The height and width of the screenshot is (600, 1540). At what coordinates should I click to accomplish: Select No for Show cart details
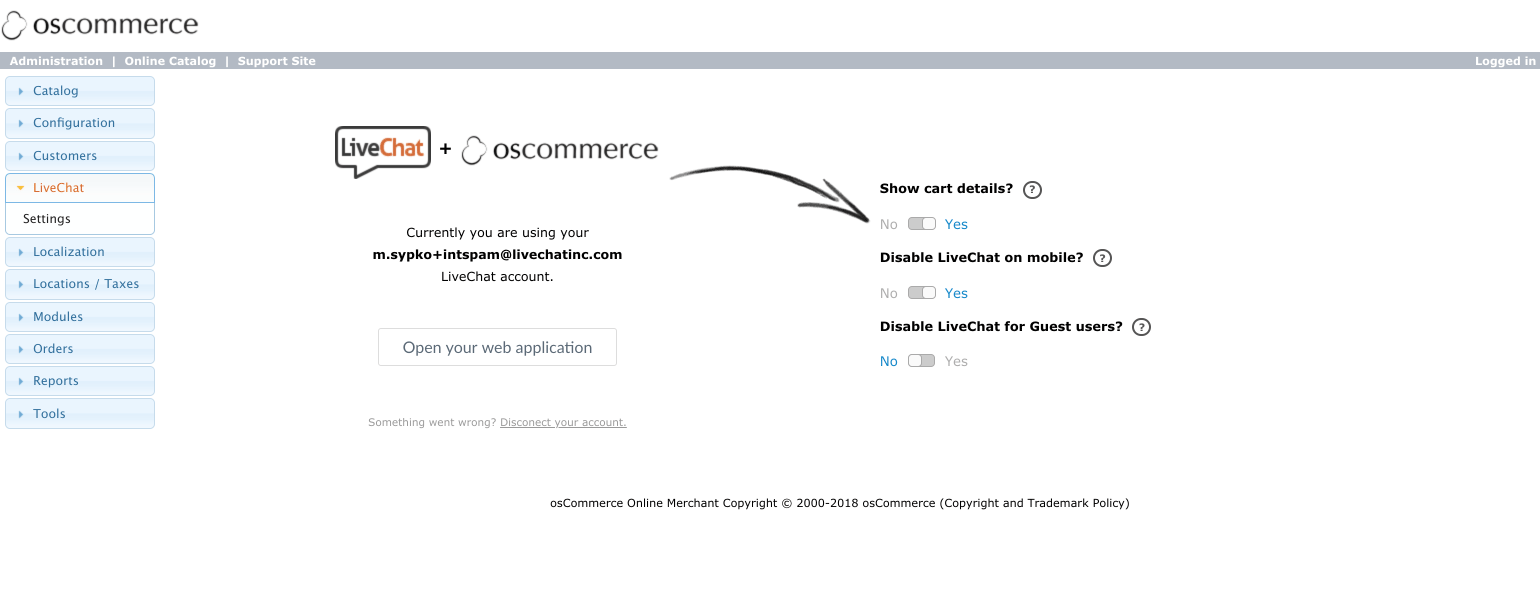tap(889, 224)
